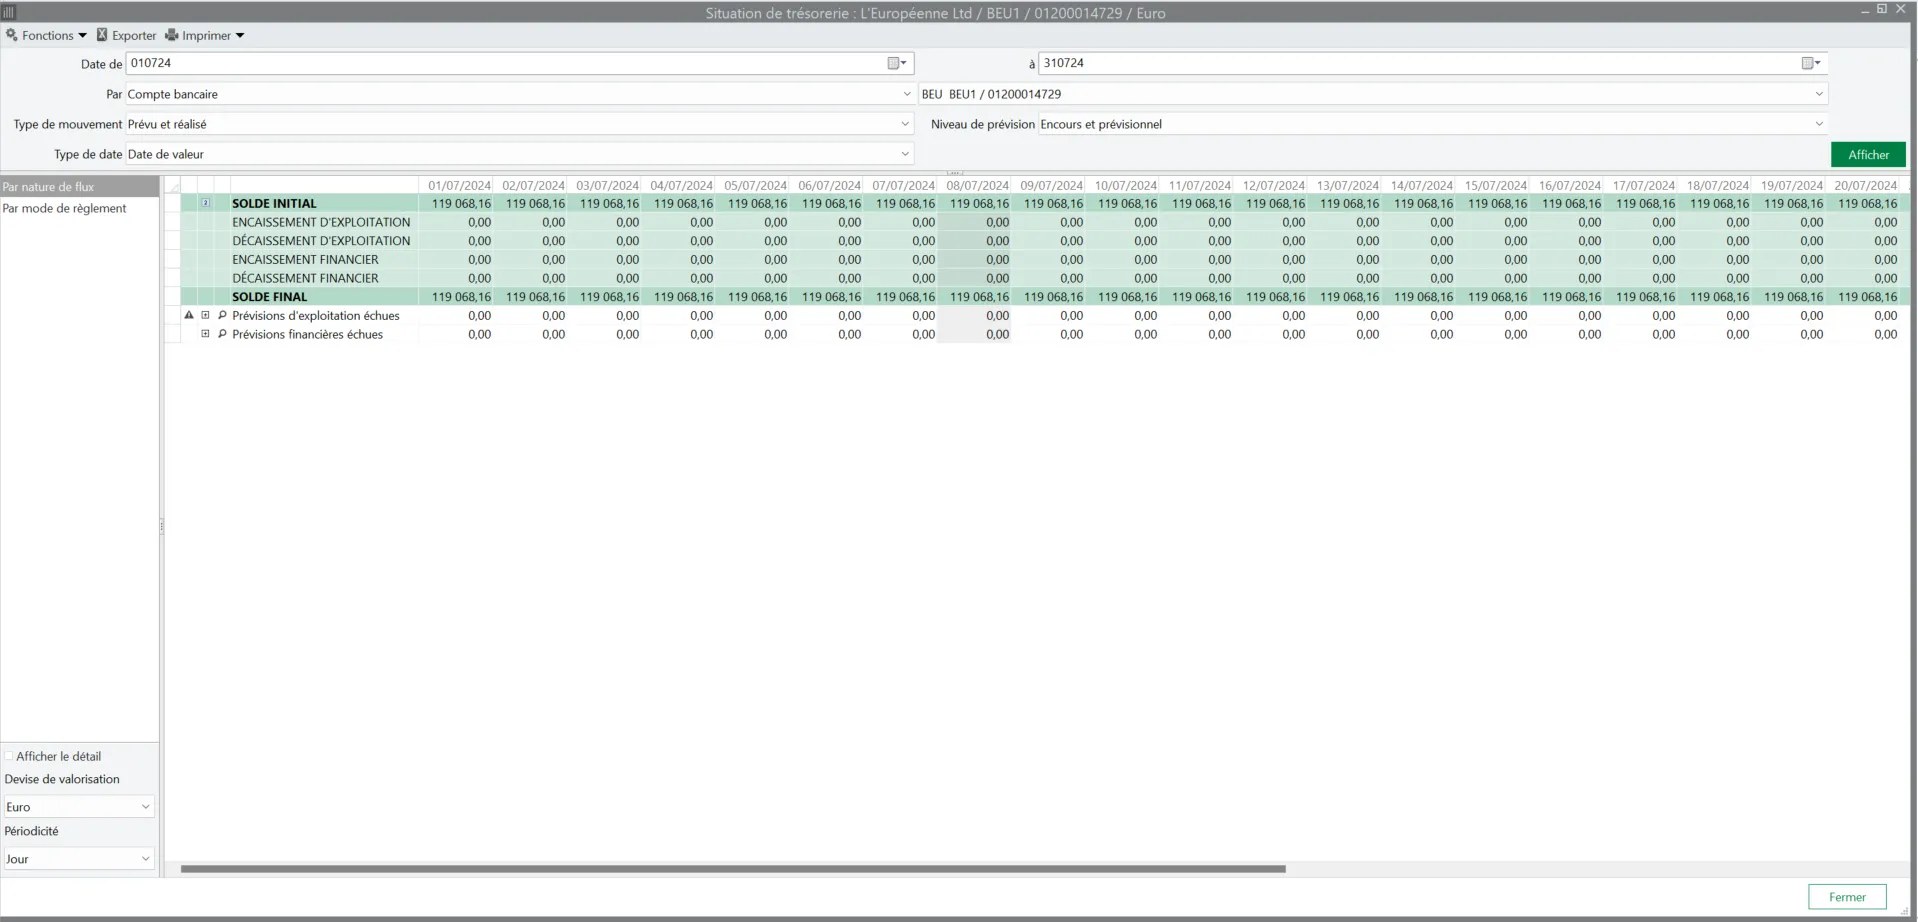Select the 'ENCAISSEMENT D'EXPLOITATION' row label
The height and width of the screenshot is (922, 1918).
click(321, 222)
